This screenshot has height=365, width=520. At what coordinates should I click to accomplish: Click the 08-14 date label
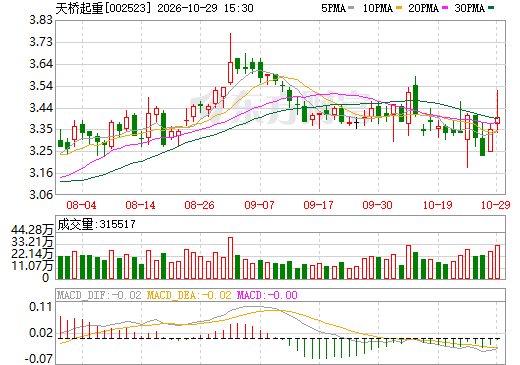click(140, 205)
